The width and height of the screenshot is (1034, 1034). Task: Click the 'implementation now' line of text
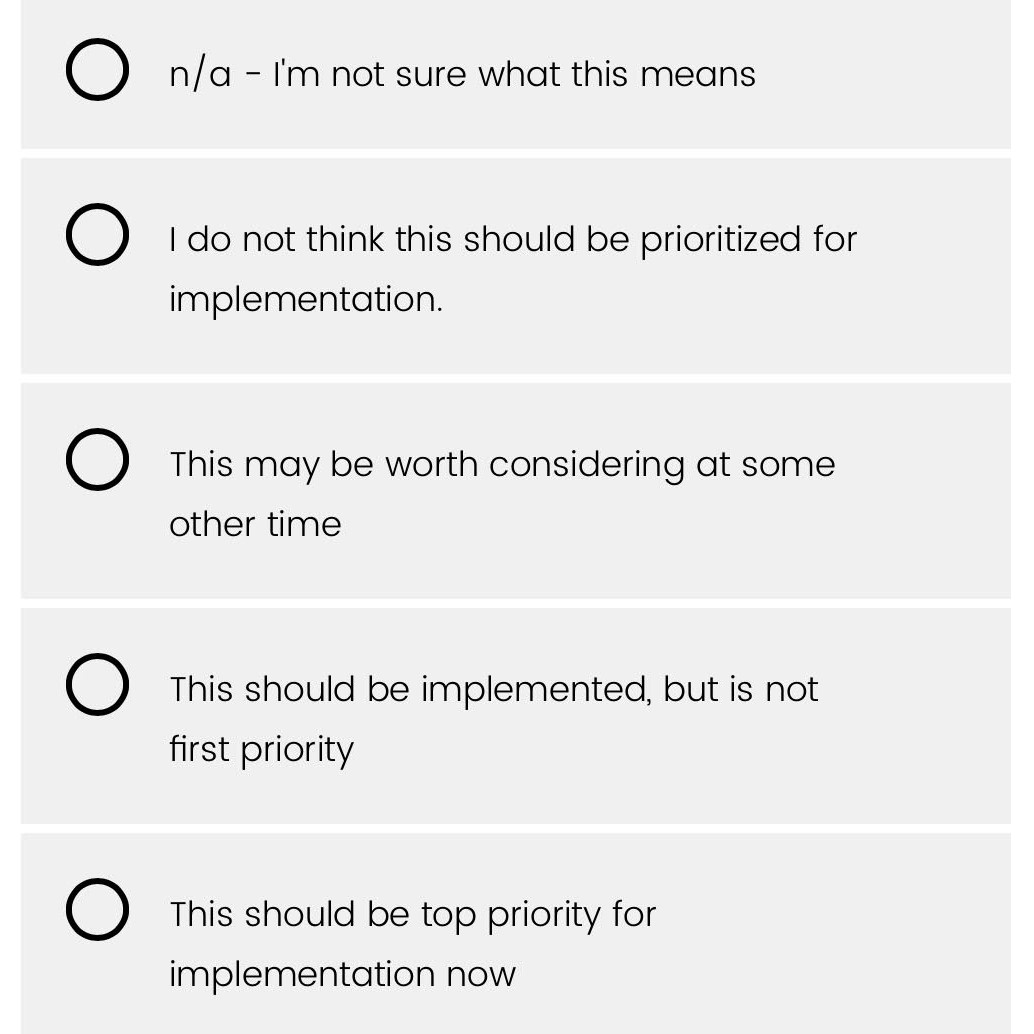tap(342, 974)
